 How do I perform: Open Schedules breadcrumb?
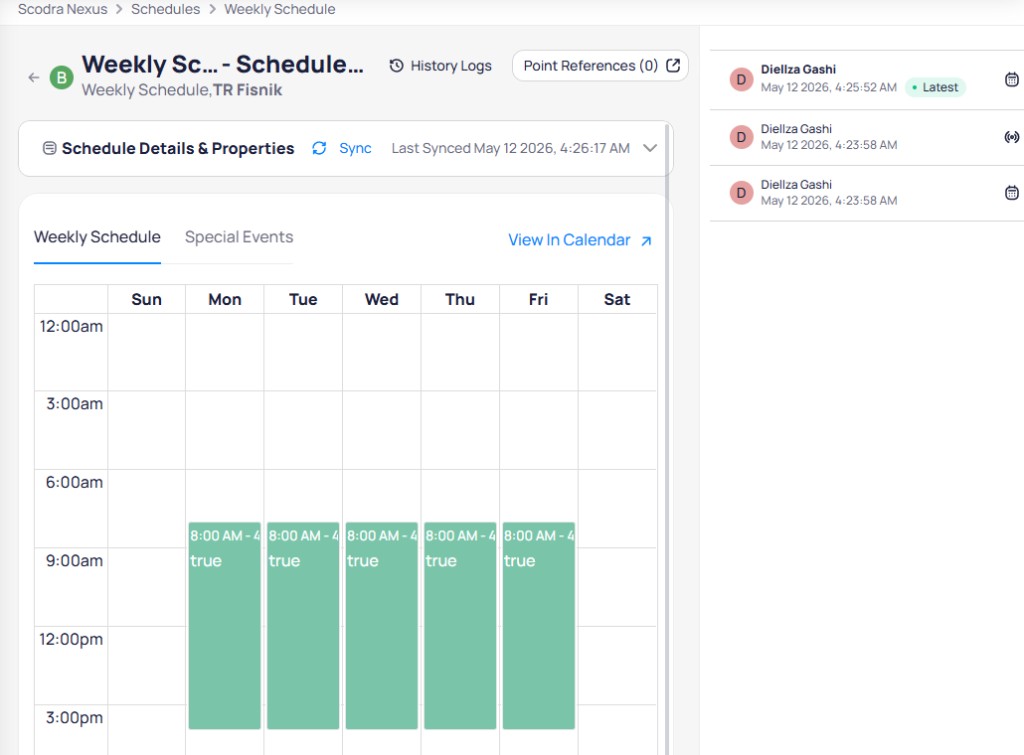pos(166,9)
